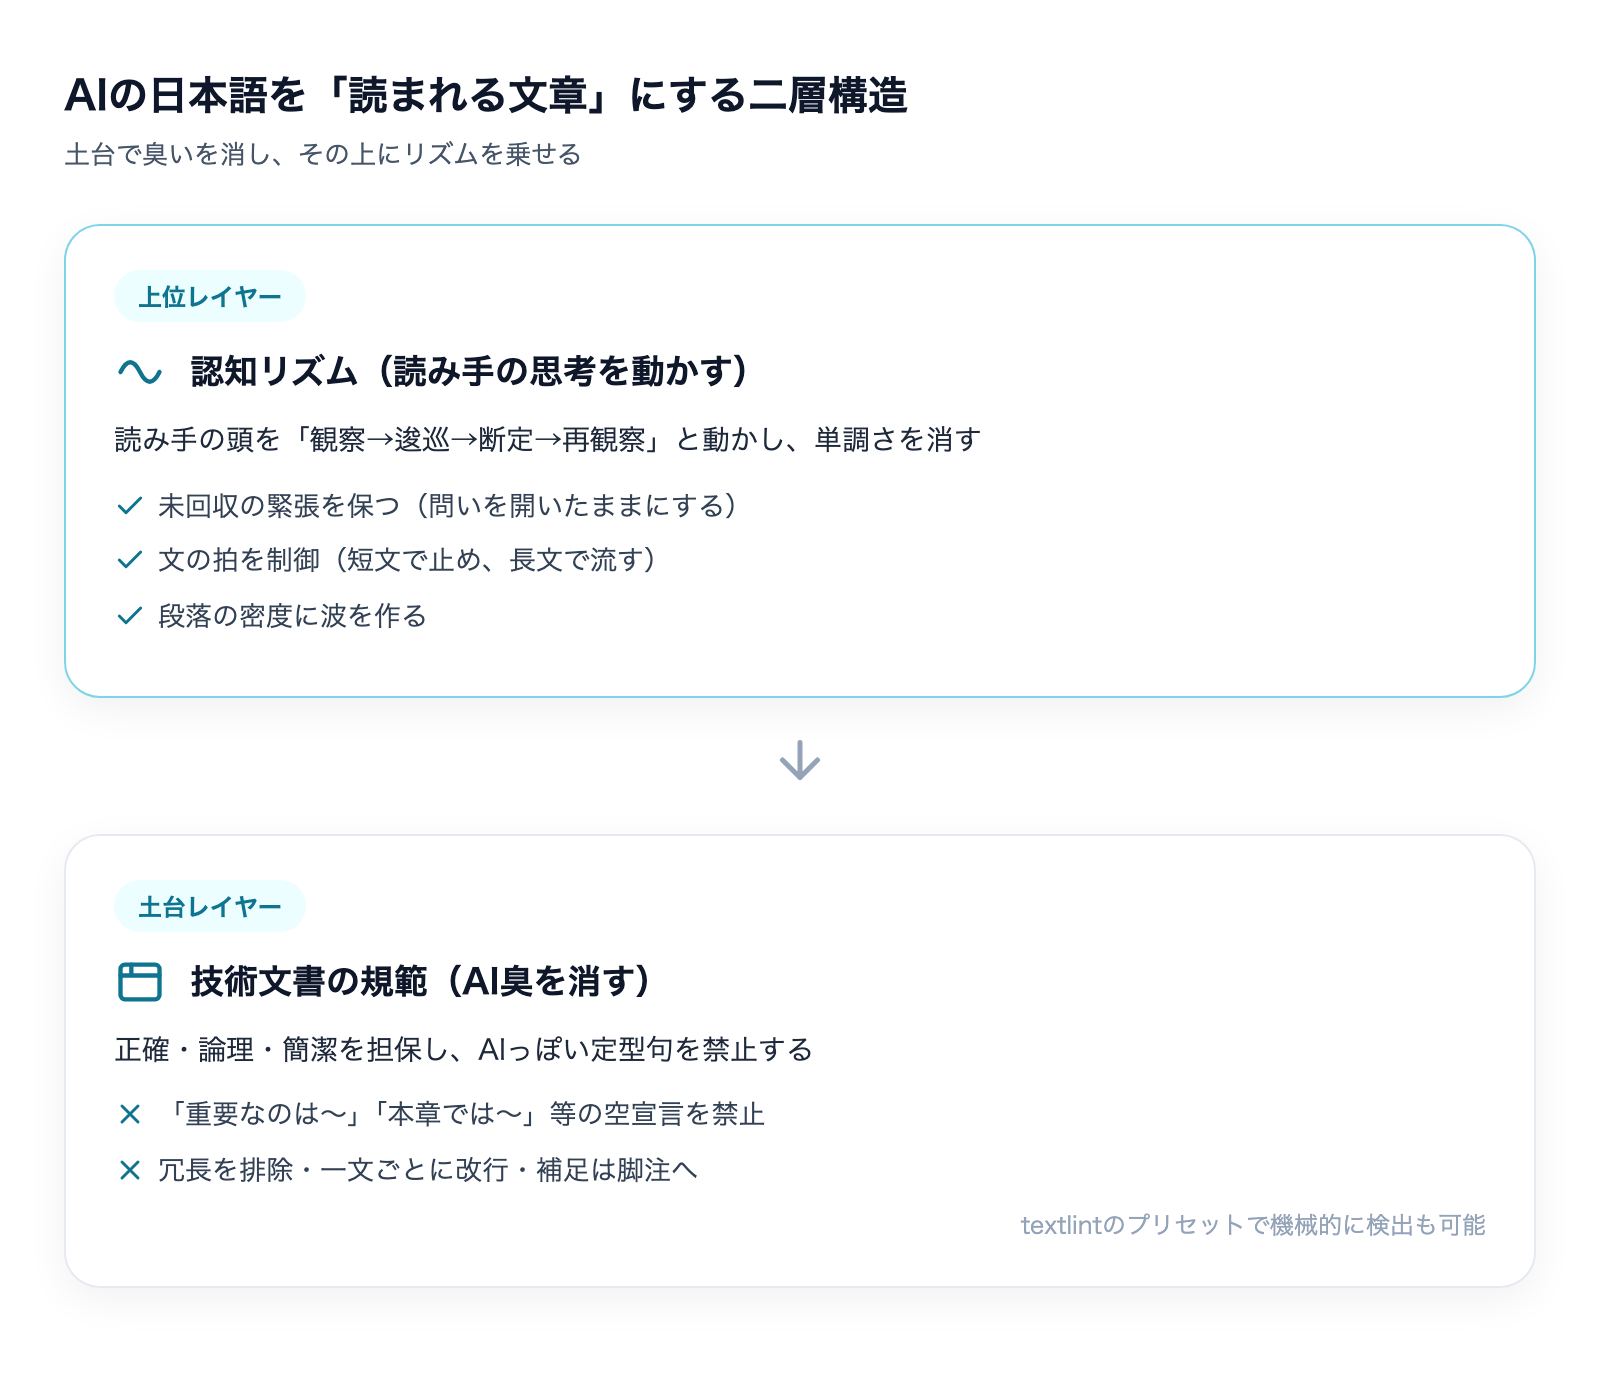The height and width of the screenshot is (1384, 1600).
Task: Click the text 冗長を排除・一文ごとに改行・補足は脚注へ
Action: coord(428,1170)
